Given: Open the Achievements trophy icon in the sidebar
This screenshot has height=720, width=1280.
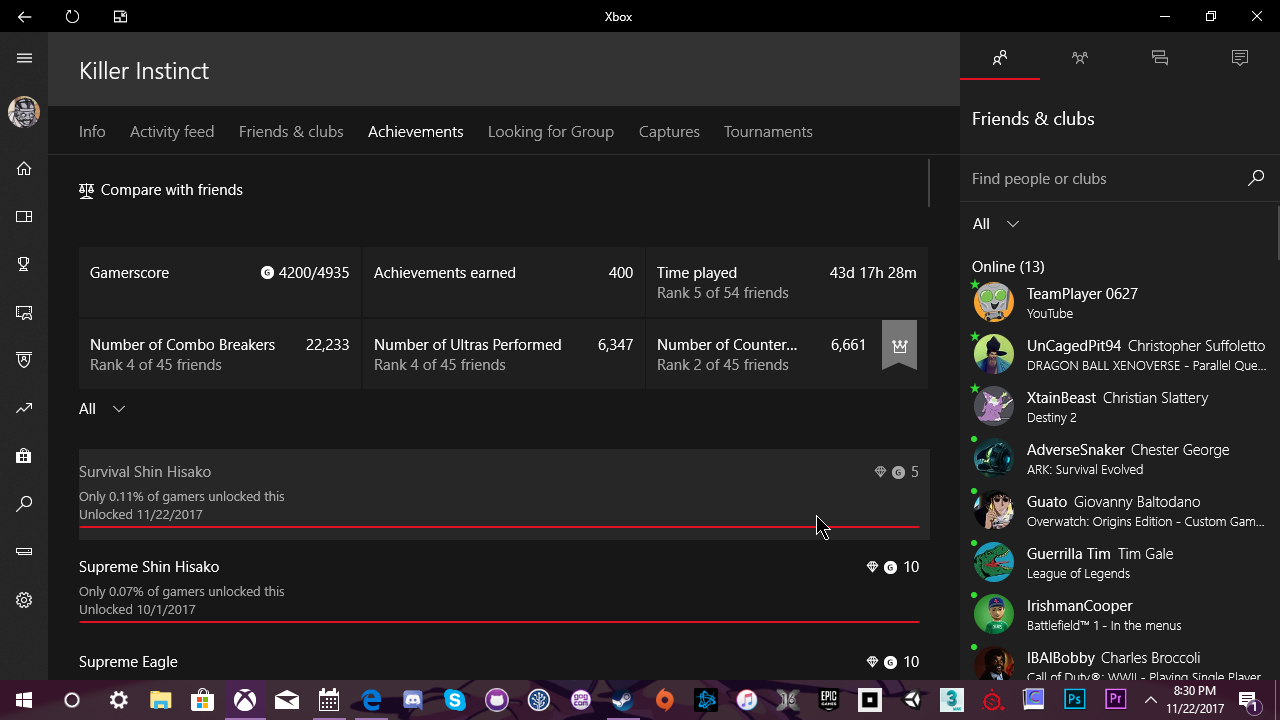Looking at the screenshot, I should tap(24, 264).
